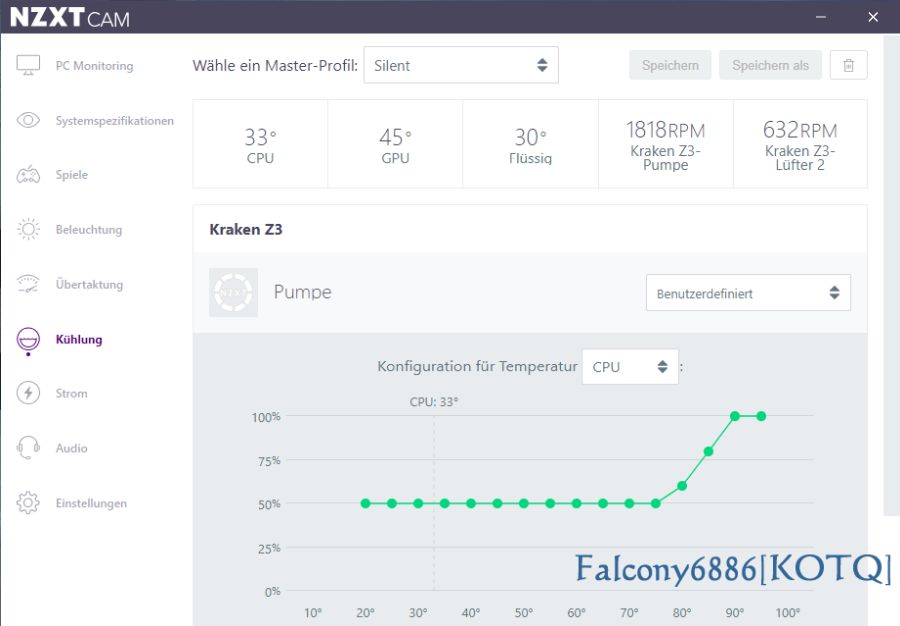Open the Strom section

click(x=72, y=393)
